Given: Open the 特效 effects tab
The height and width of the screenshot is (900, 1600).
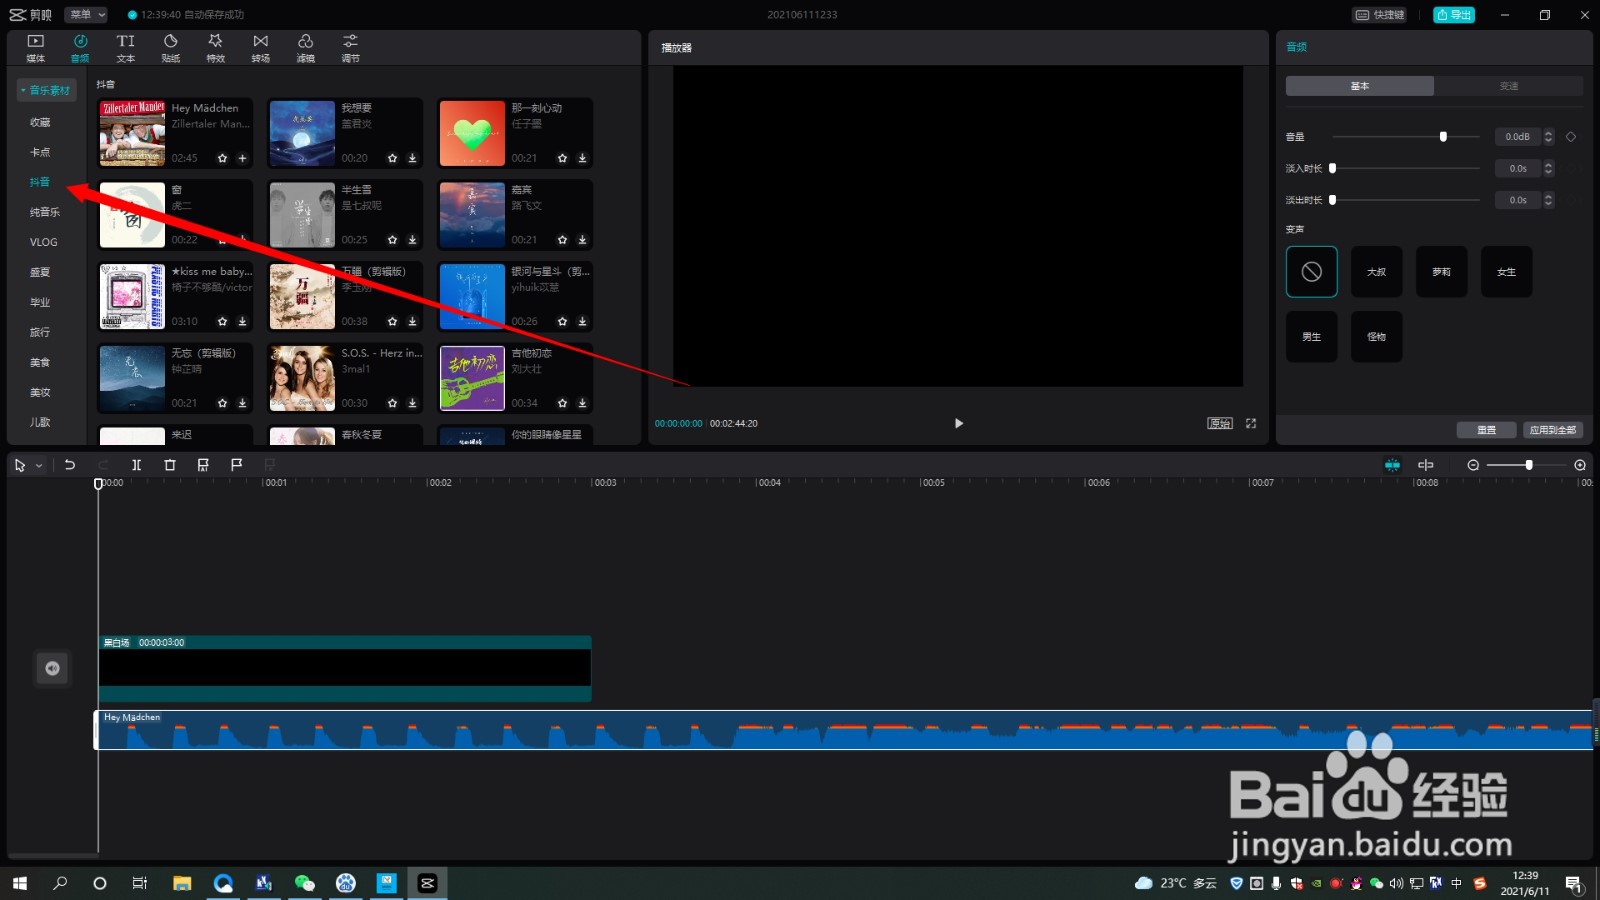Looking at the screenshot, I should click(x=215, y=48).
